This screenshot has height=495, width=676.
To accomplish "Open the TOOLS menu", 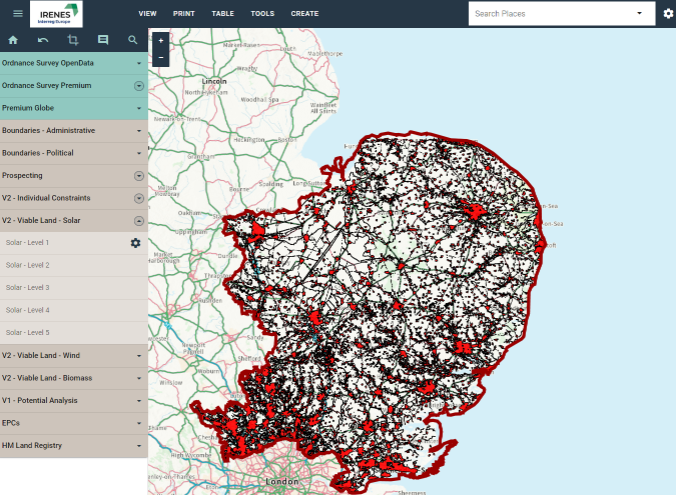I will click(x=262, y=14).
